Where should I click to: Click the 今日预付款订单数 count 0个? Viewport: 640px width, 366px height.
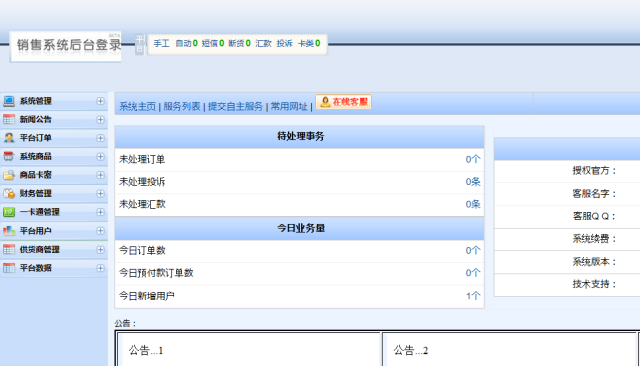coord(473,273)
